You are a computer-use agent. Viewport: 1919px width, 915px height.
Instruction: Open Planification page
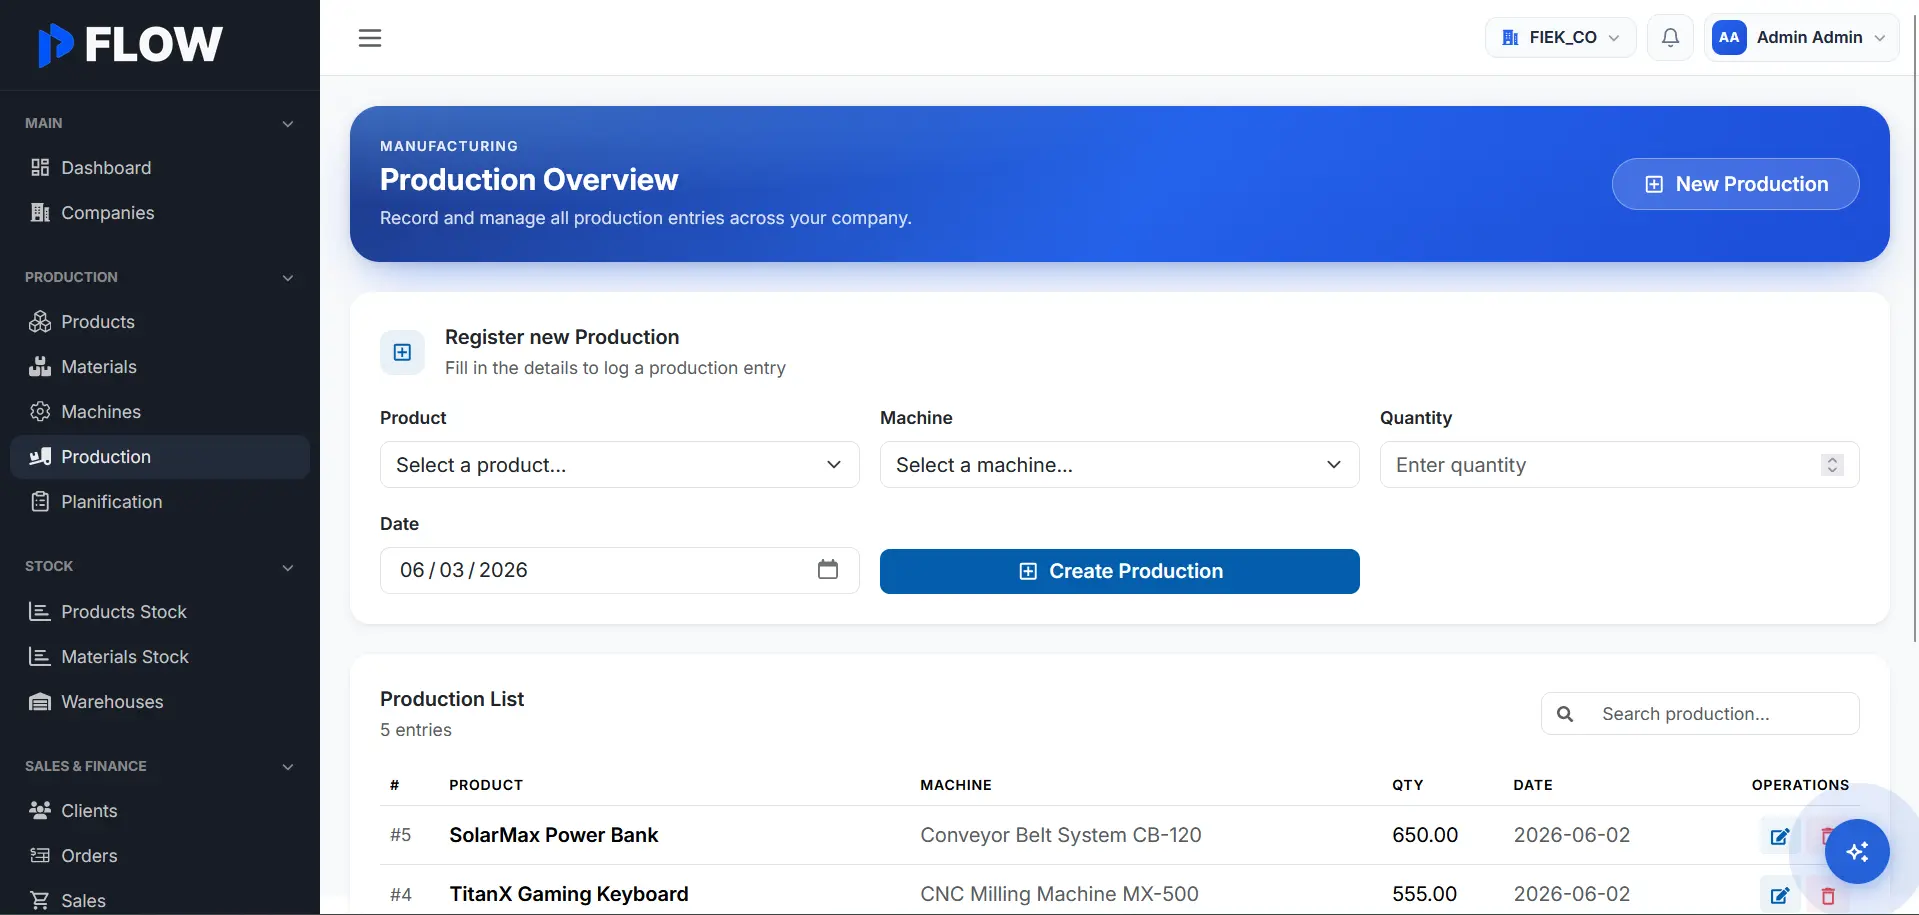160,501
